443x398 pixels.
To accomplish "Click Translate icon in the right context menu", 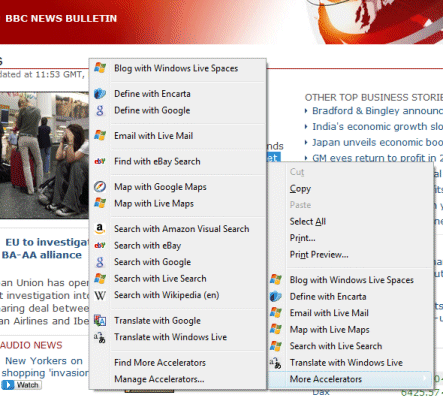I will coord(276,363).
